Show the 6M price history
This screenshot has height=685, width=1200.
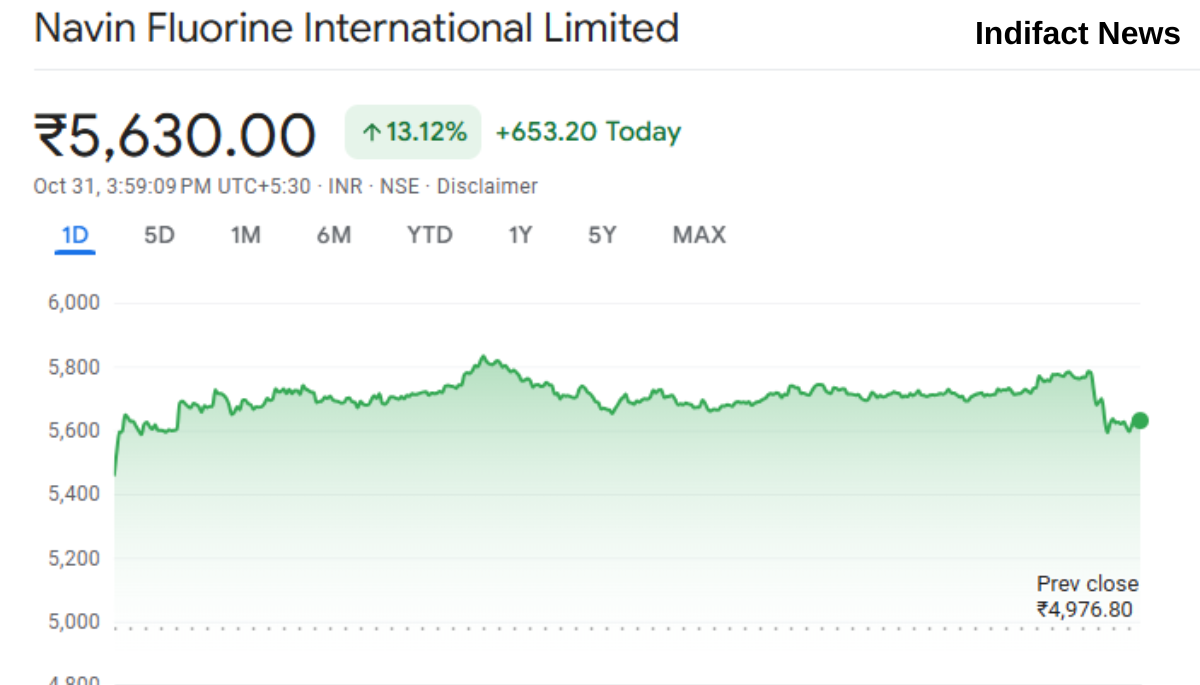click(x=334, y=236)
